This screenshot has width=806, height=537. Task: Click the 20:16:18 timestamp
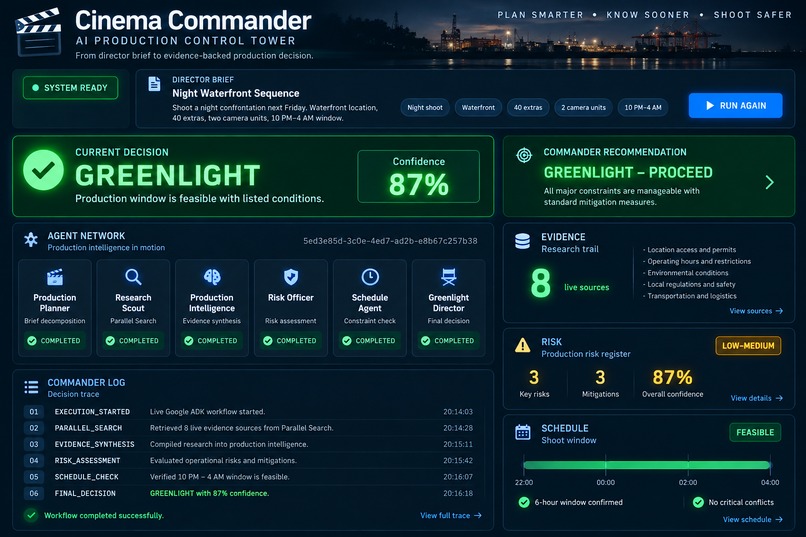coord(458,493)
